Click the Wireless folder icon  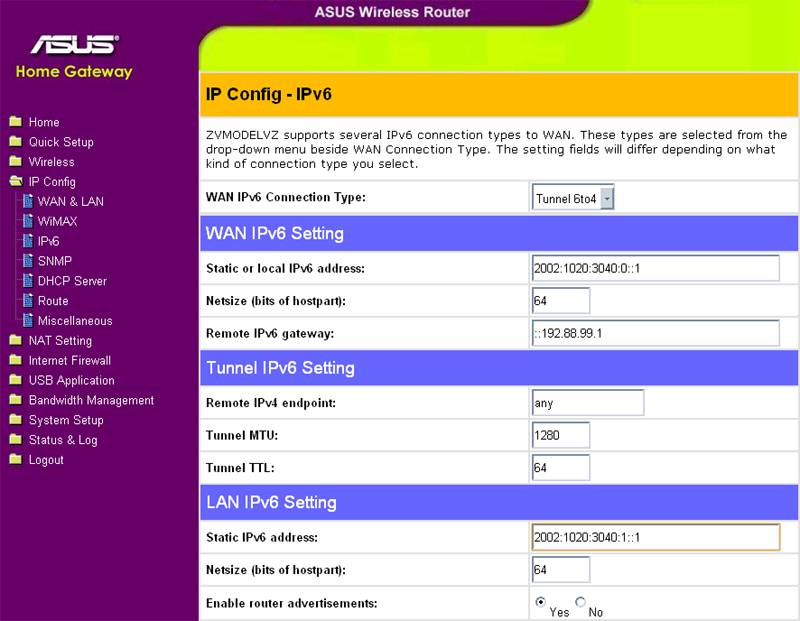coord(15,162)
